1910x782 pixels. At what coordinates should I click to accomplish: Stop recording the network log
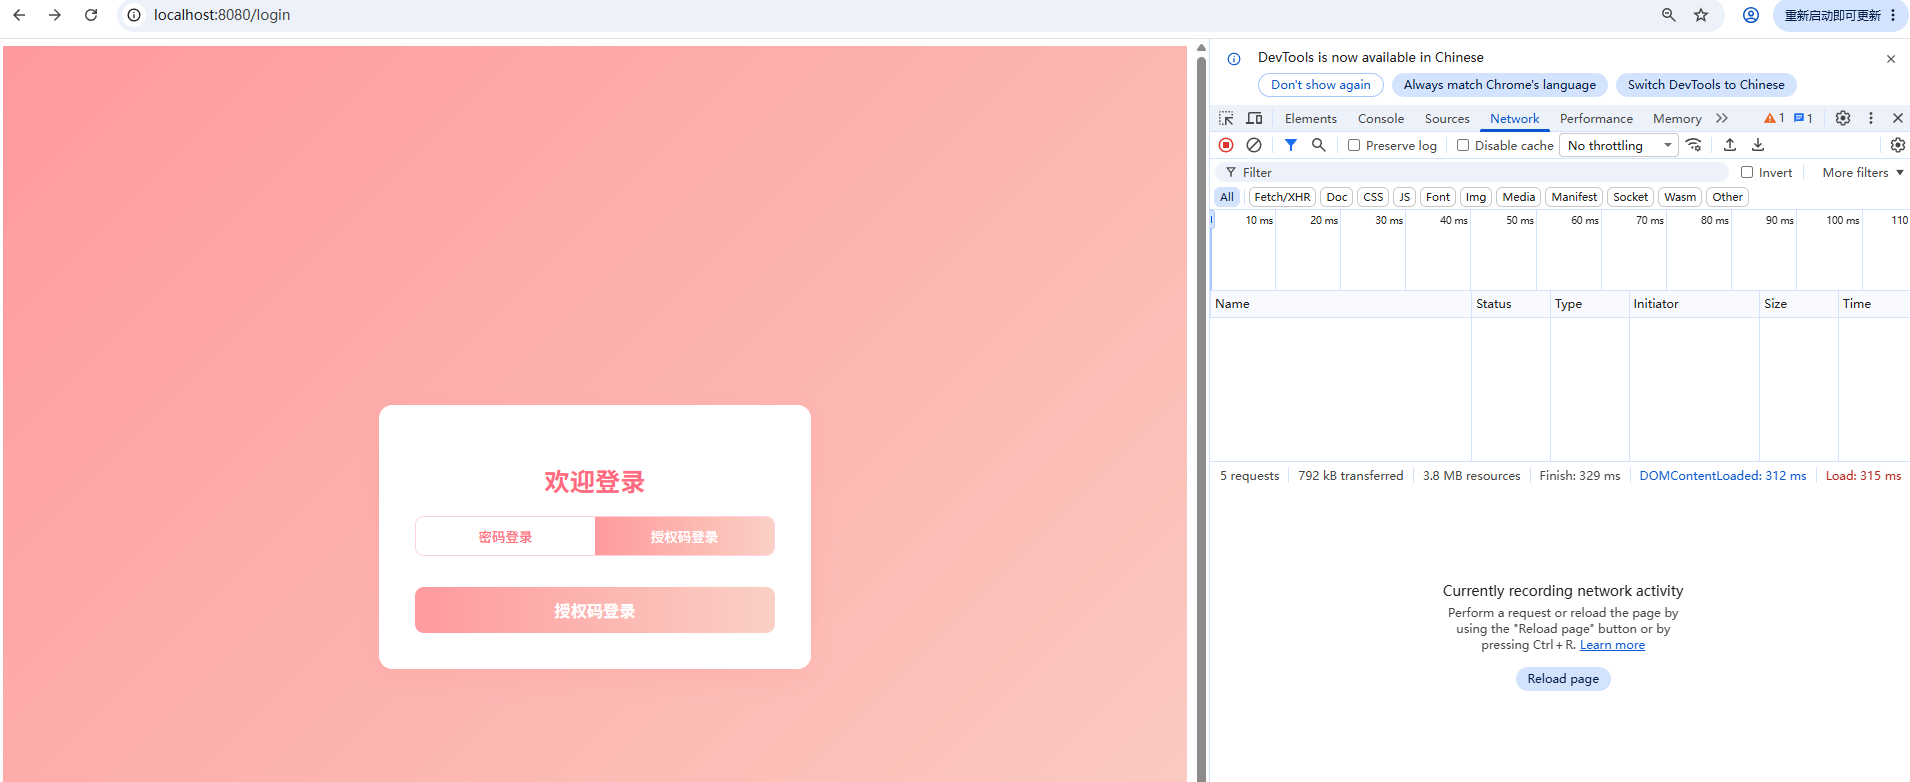tap(1226, 145)
